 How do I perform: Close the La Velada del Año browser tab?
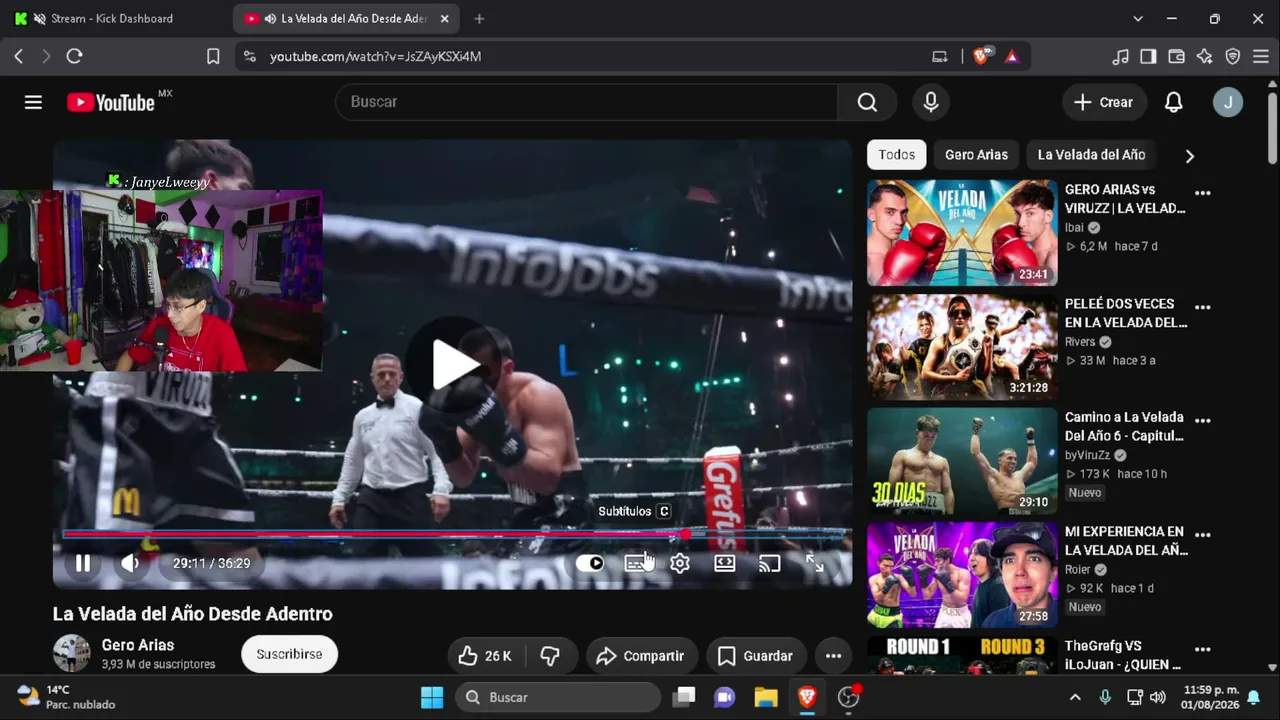pyautogui.click(x=445, y=19)
